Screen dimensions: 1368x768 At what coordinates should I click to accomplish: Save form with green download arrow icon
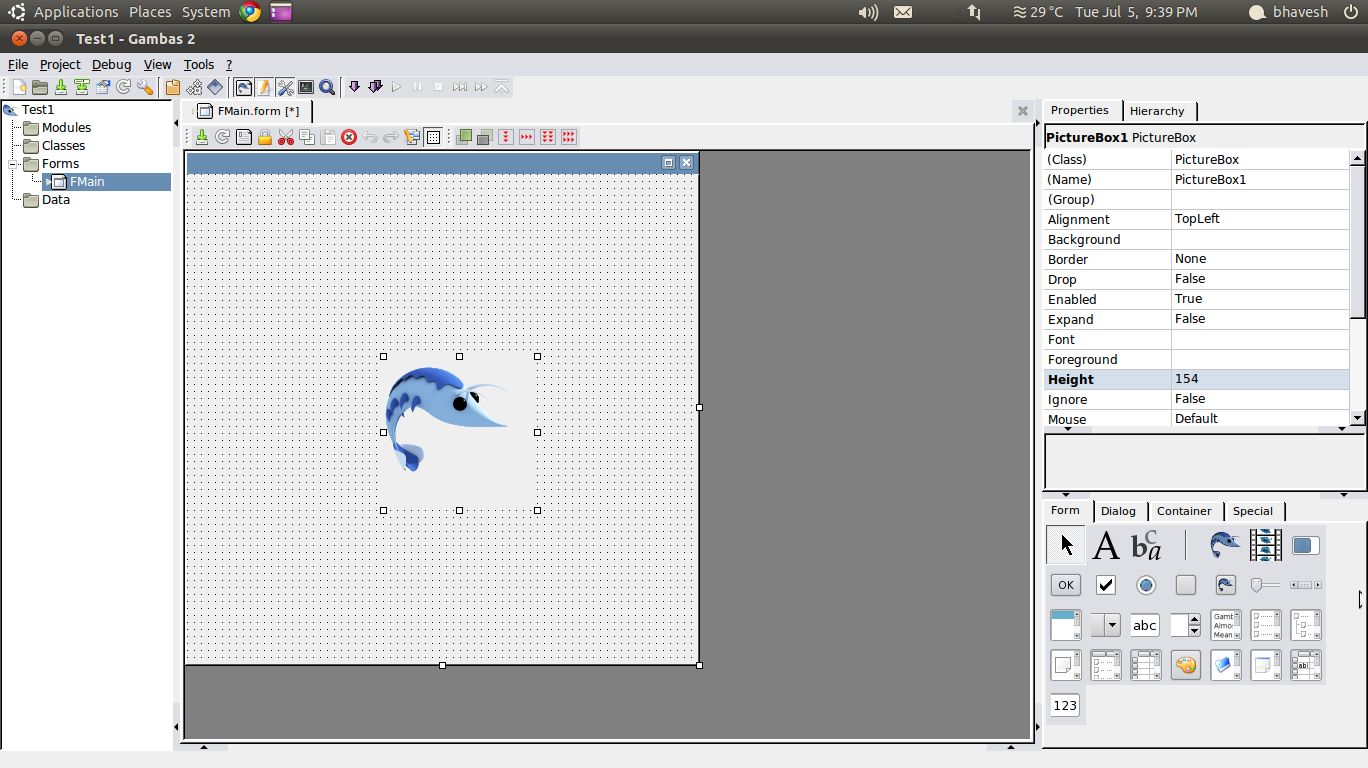pyautogui.click(x=202, y=137)
